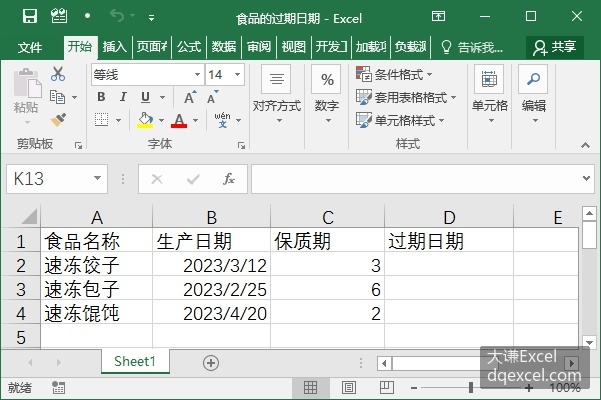The height and width of the screenshot is (400, 601).
Task: Open Customize Quick Access Toolbar dropdown
Action: point(152,17)
